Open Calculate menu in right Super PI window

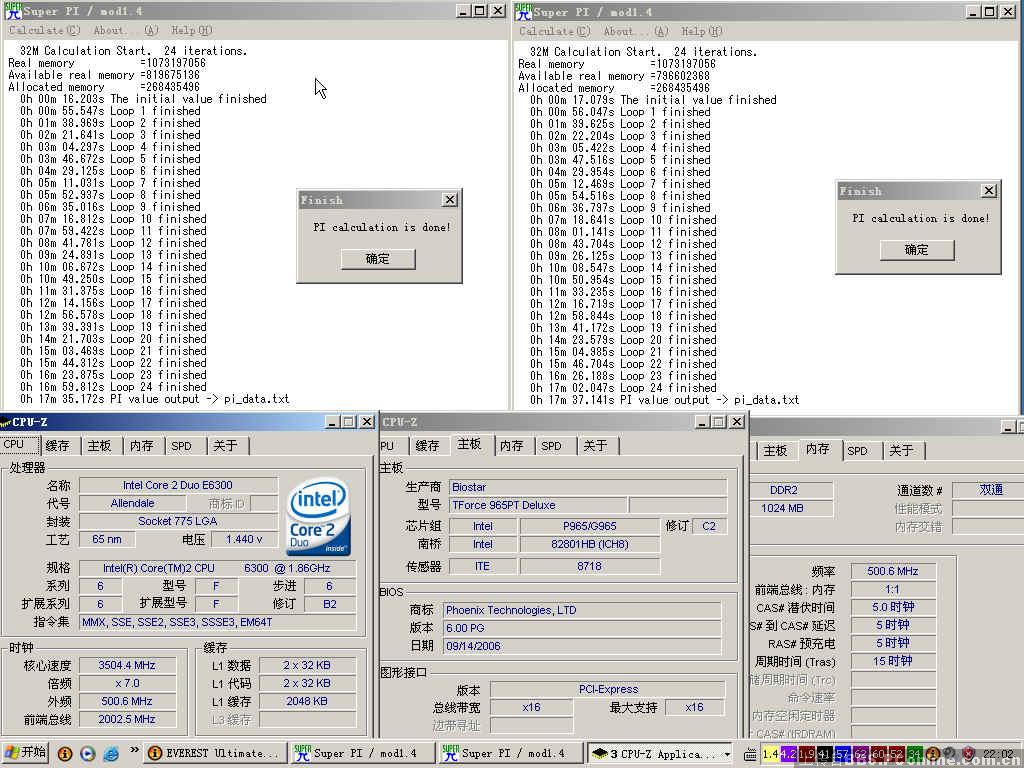coord(554,31)
